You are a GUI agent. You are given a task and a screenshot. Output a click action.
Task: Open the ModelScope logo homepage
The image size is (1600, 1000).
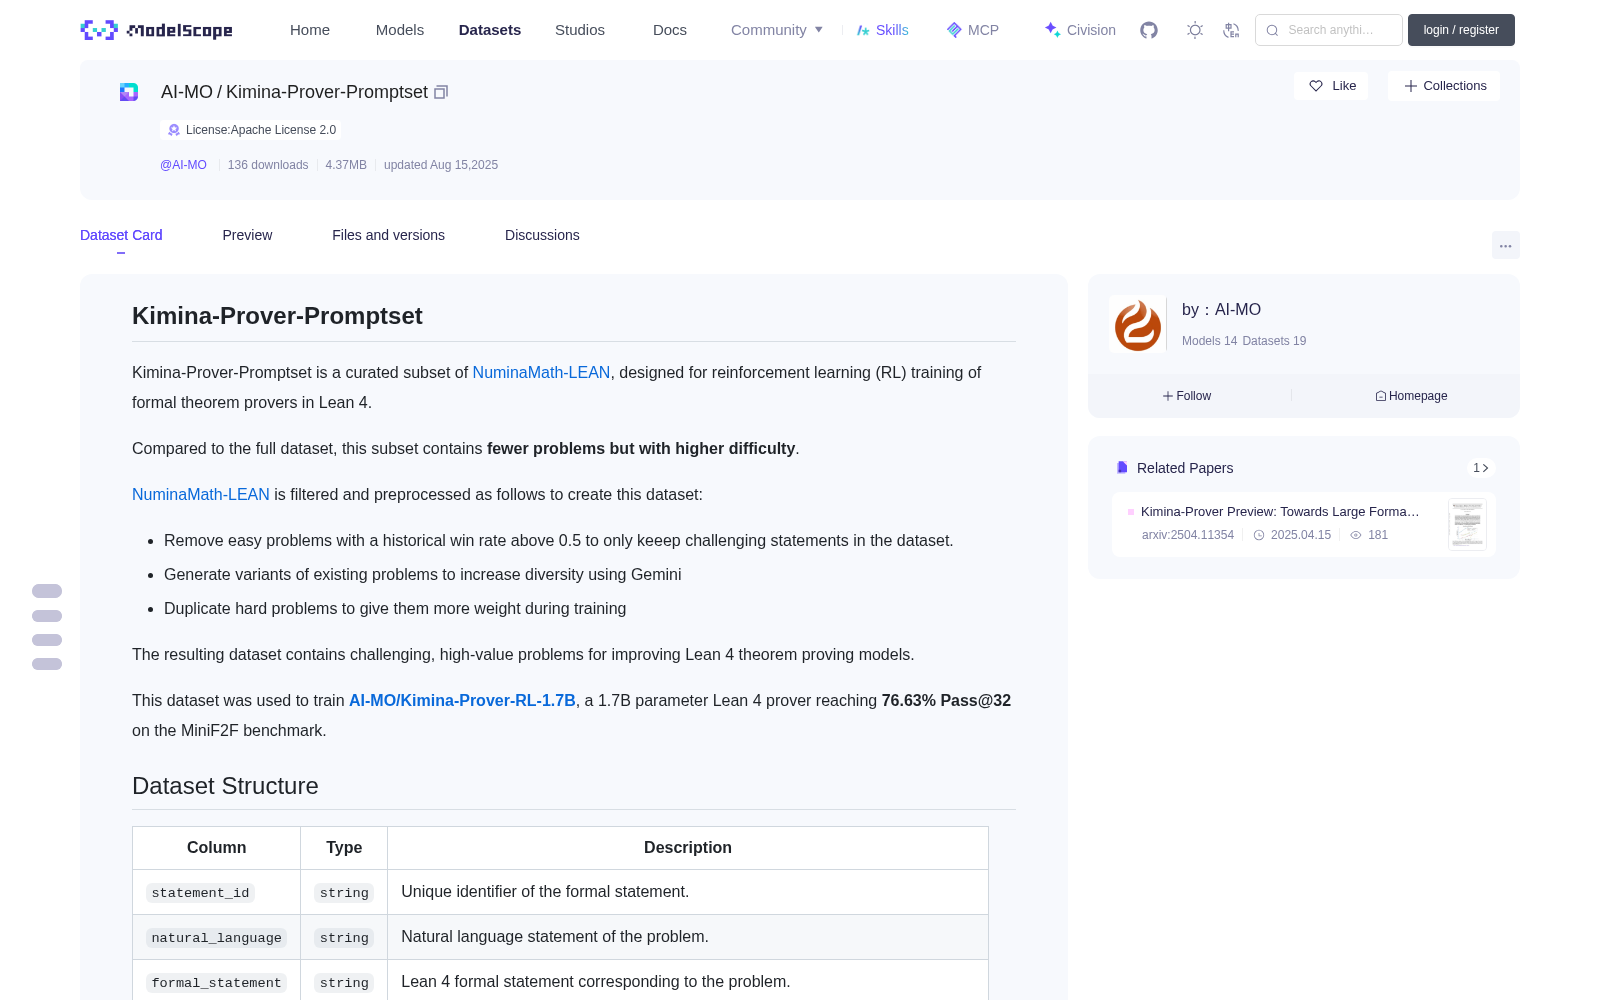click(156, 30)
